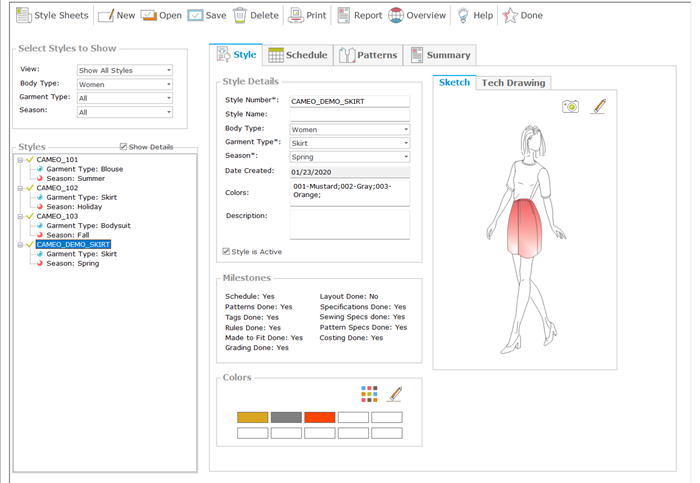This screenshot has width=700, height=483.
Task: Click the Style Sheets toolbar icon
Action: pyautogui.click(x=24, y=15)
